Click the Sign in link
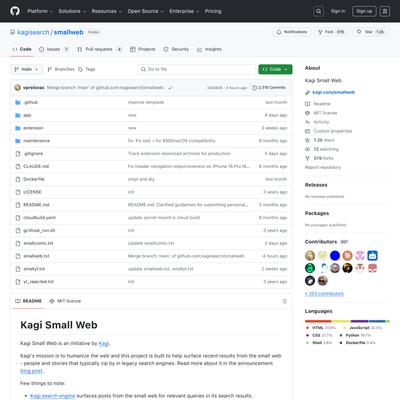The width and height of the screenshot is (400, 400). [338, 11]
